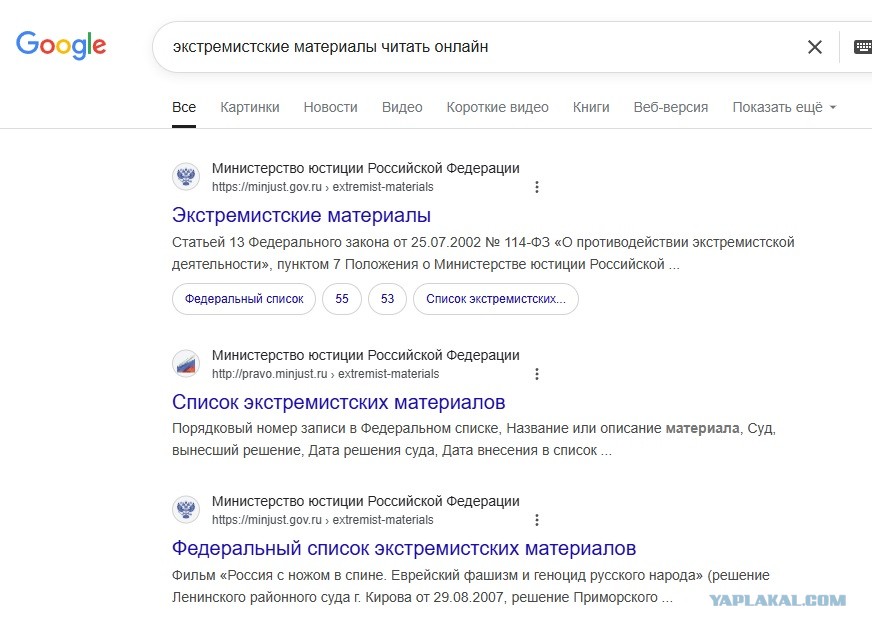The image size is (872, 630).
Task: Click the pravo.minjust.ru URL breadcrumb
Action: tap(325, 374)
